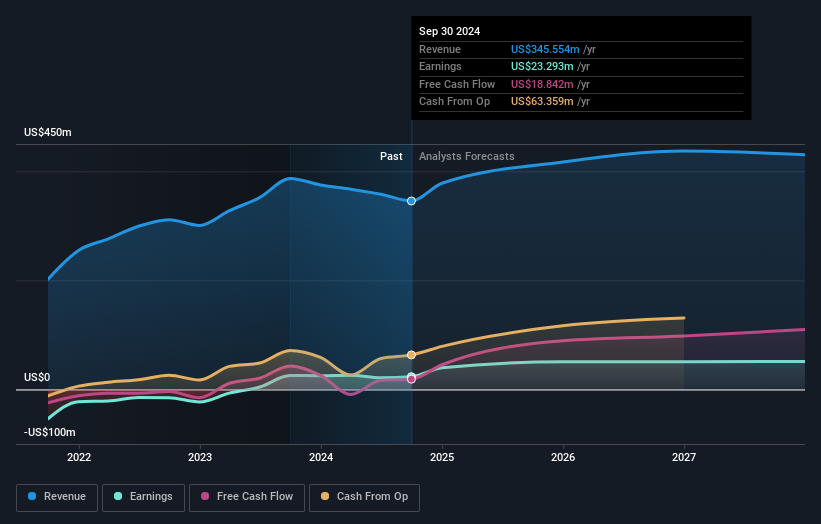
Task: Click the Past label
Action: 391,157
